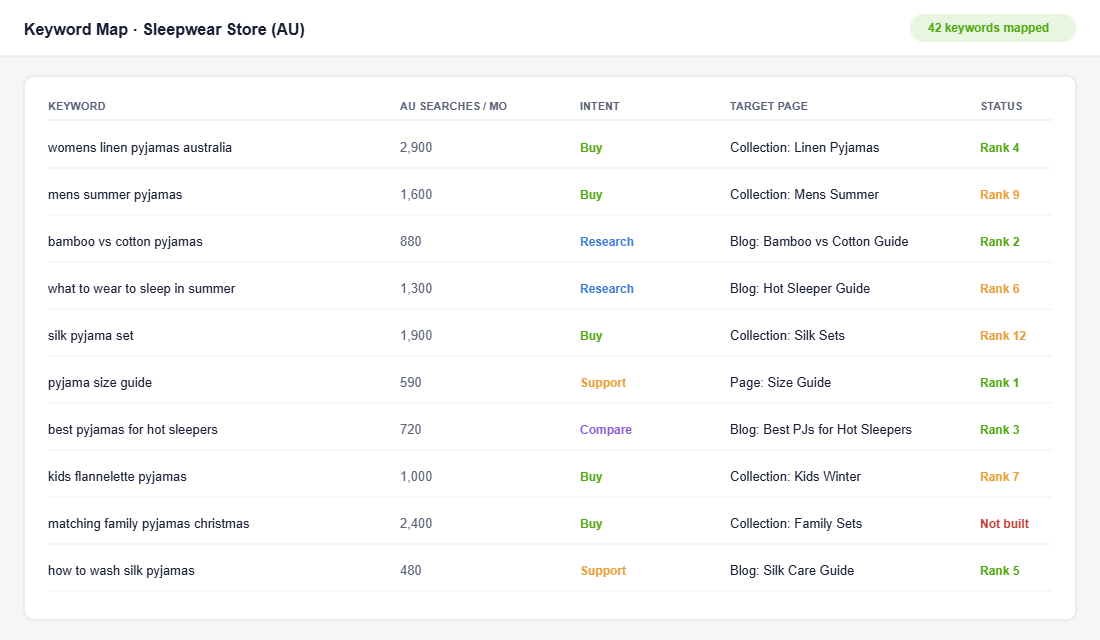Open target 'Collection: Family Sets'
This screenshot has height=640, width=1100.
[x=796, y=524]
